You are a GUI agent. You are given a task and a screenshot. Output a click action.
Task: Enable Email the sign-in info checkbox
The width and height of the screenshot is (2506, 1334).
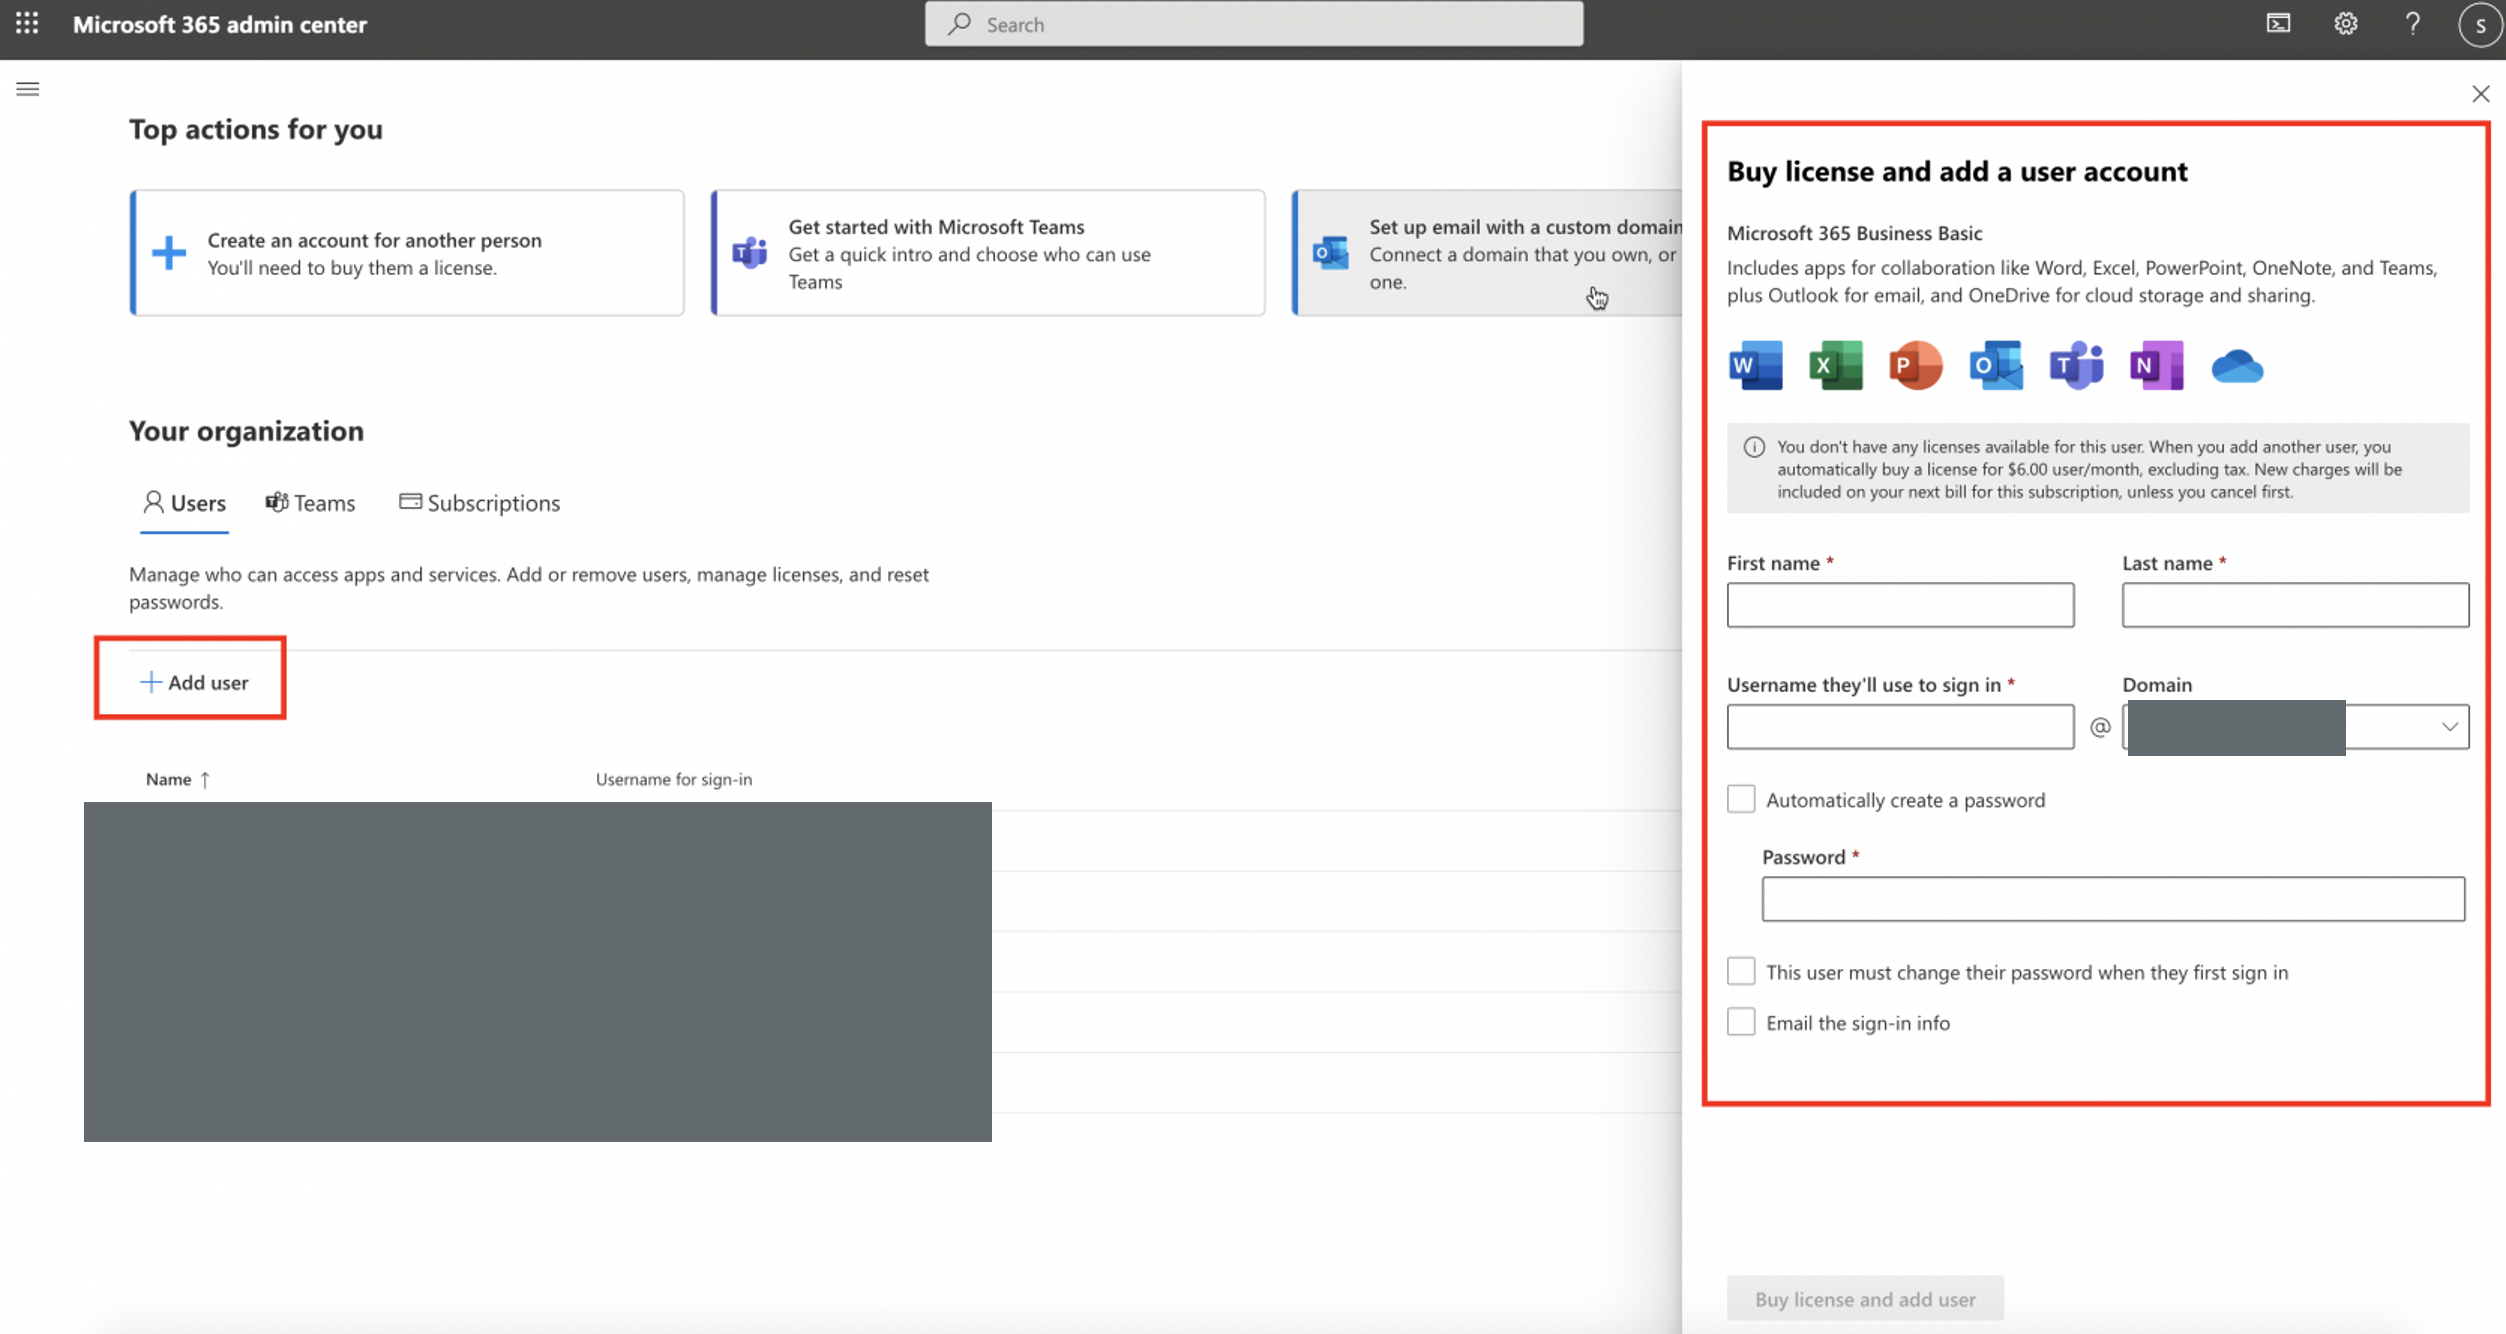pyautogui.click(x=1740, y=1022)
